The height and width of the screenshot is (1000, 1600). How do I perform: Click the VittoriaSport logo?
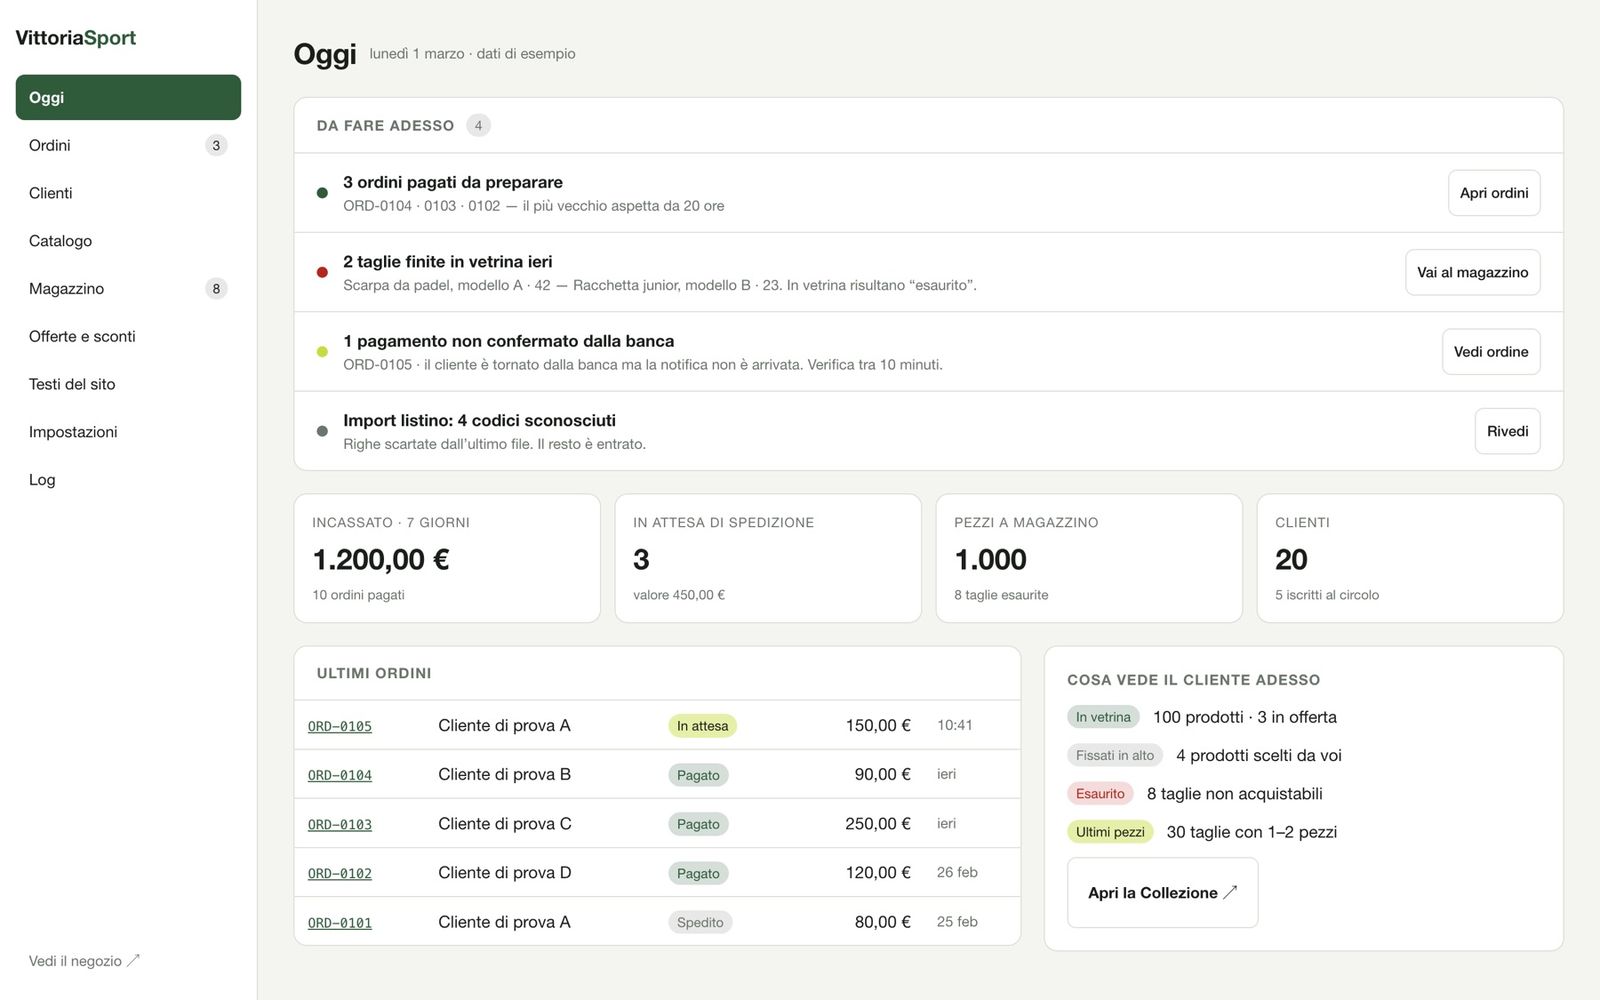[76, 38]
